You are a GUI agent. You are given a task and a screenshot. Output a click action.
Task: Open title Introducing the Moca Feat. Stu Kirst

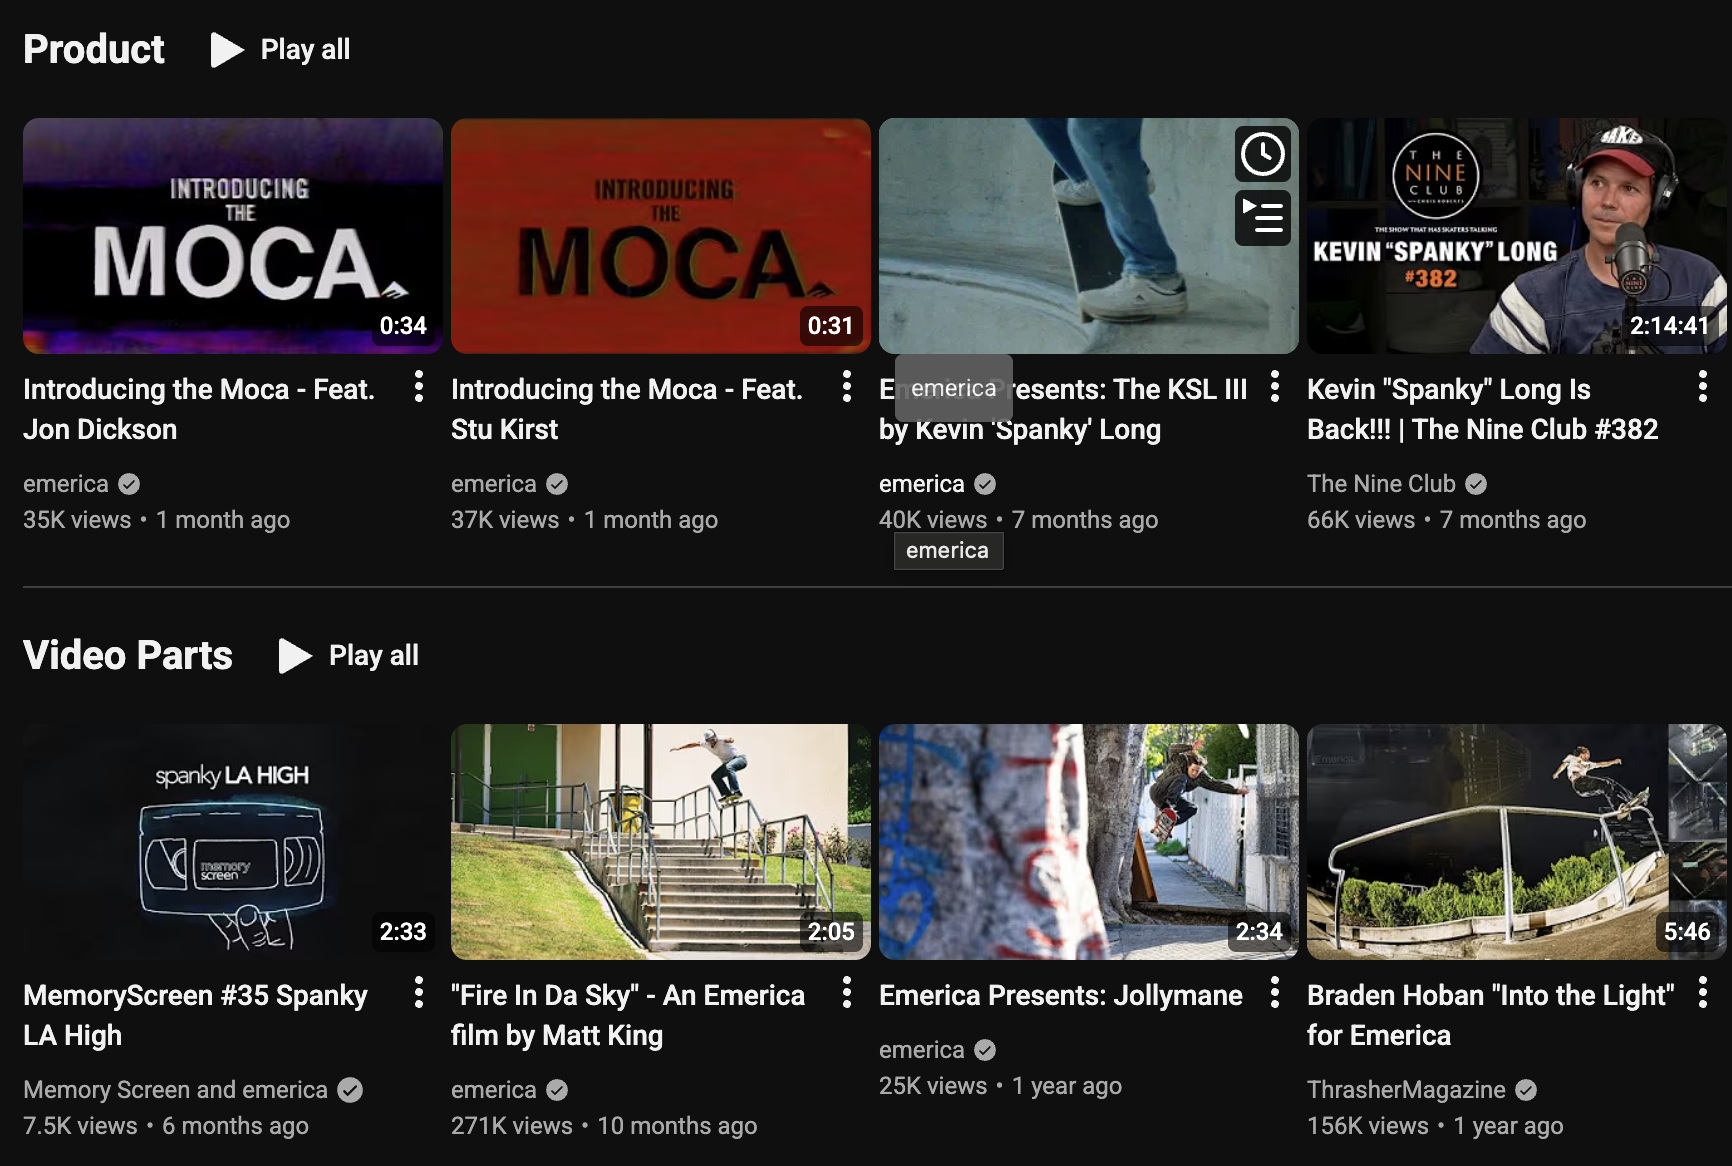click(x=627, y=409)
